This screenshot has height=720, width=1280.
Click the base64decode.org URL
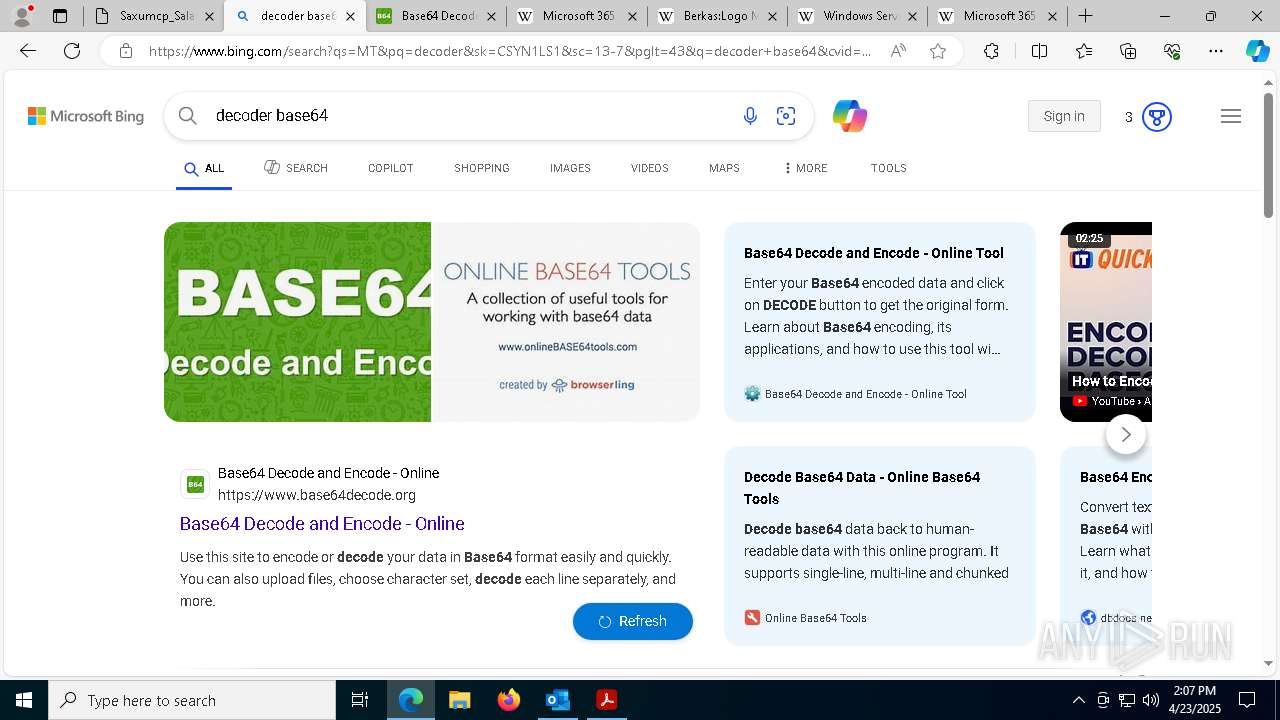(x=317, y=495)
